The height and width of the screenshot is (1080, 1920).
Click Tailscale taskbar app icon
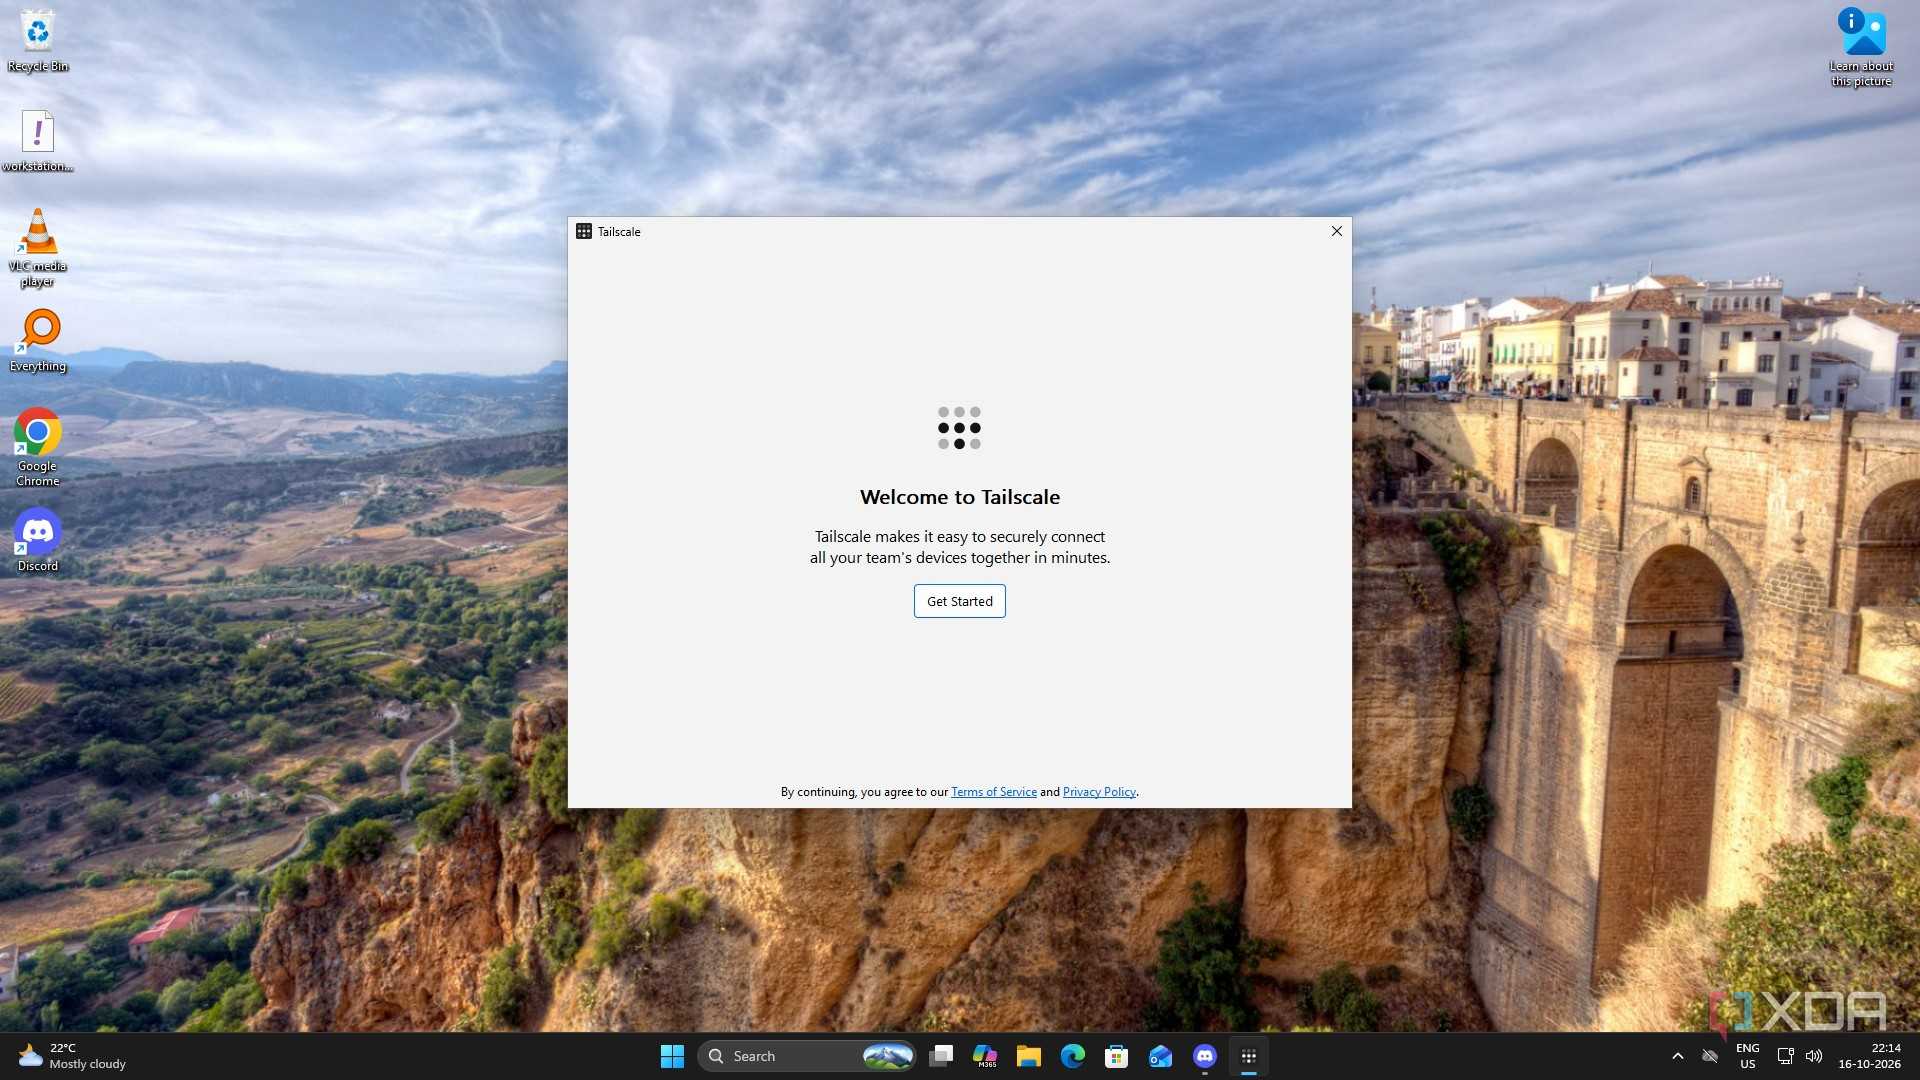(1249, 1056)
